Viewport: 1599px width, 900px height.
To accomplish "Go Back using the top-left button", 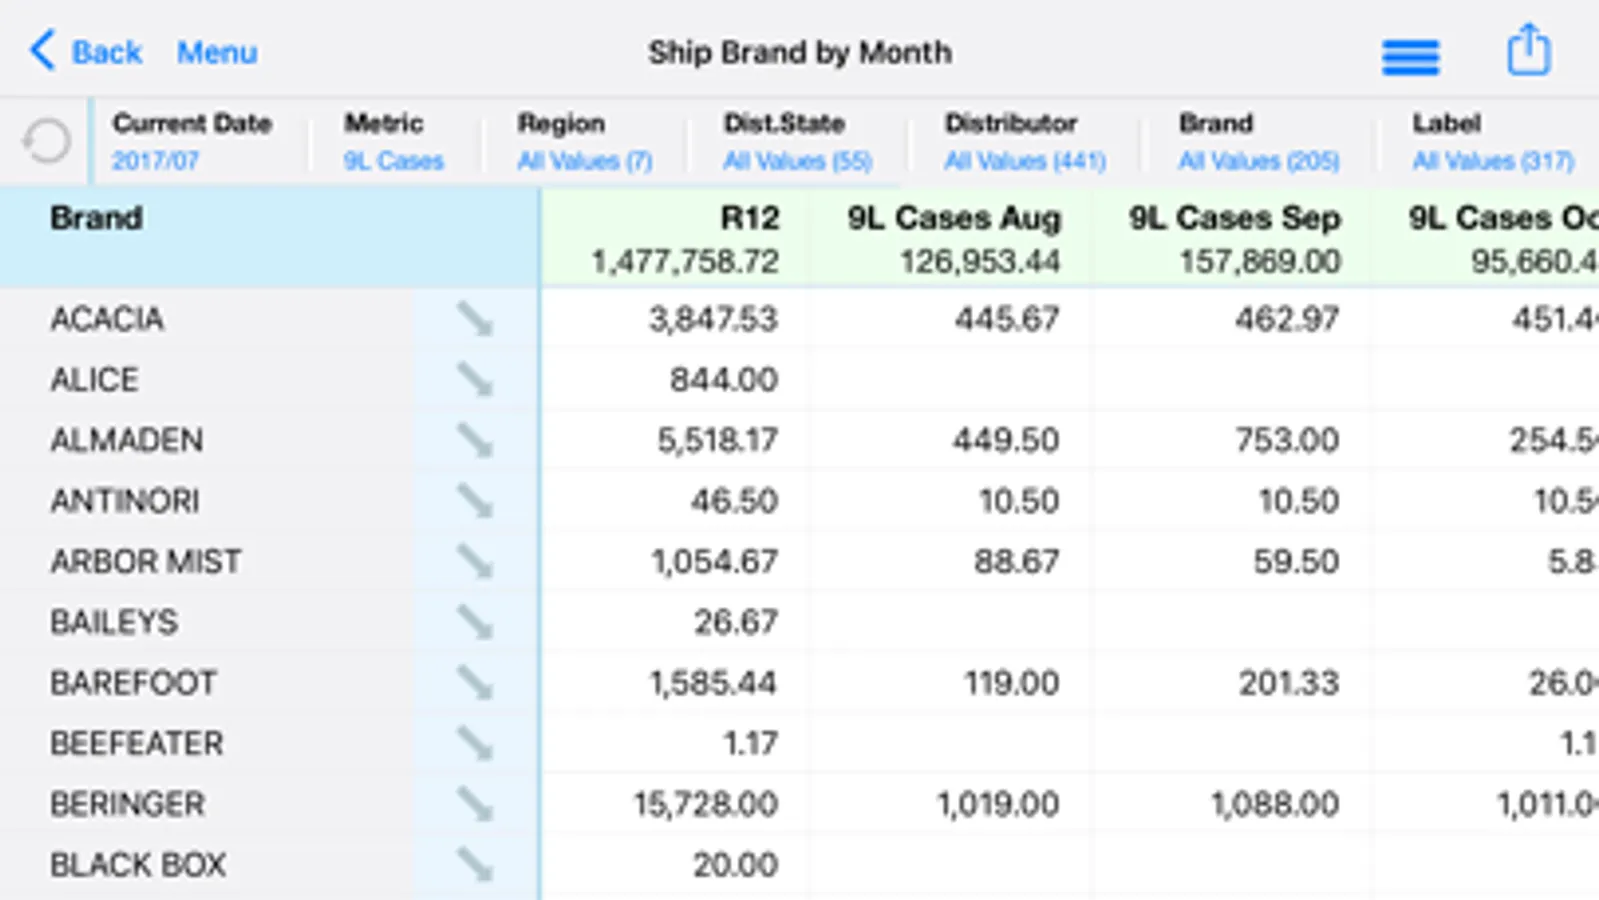I will 86,52.
